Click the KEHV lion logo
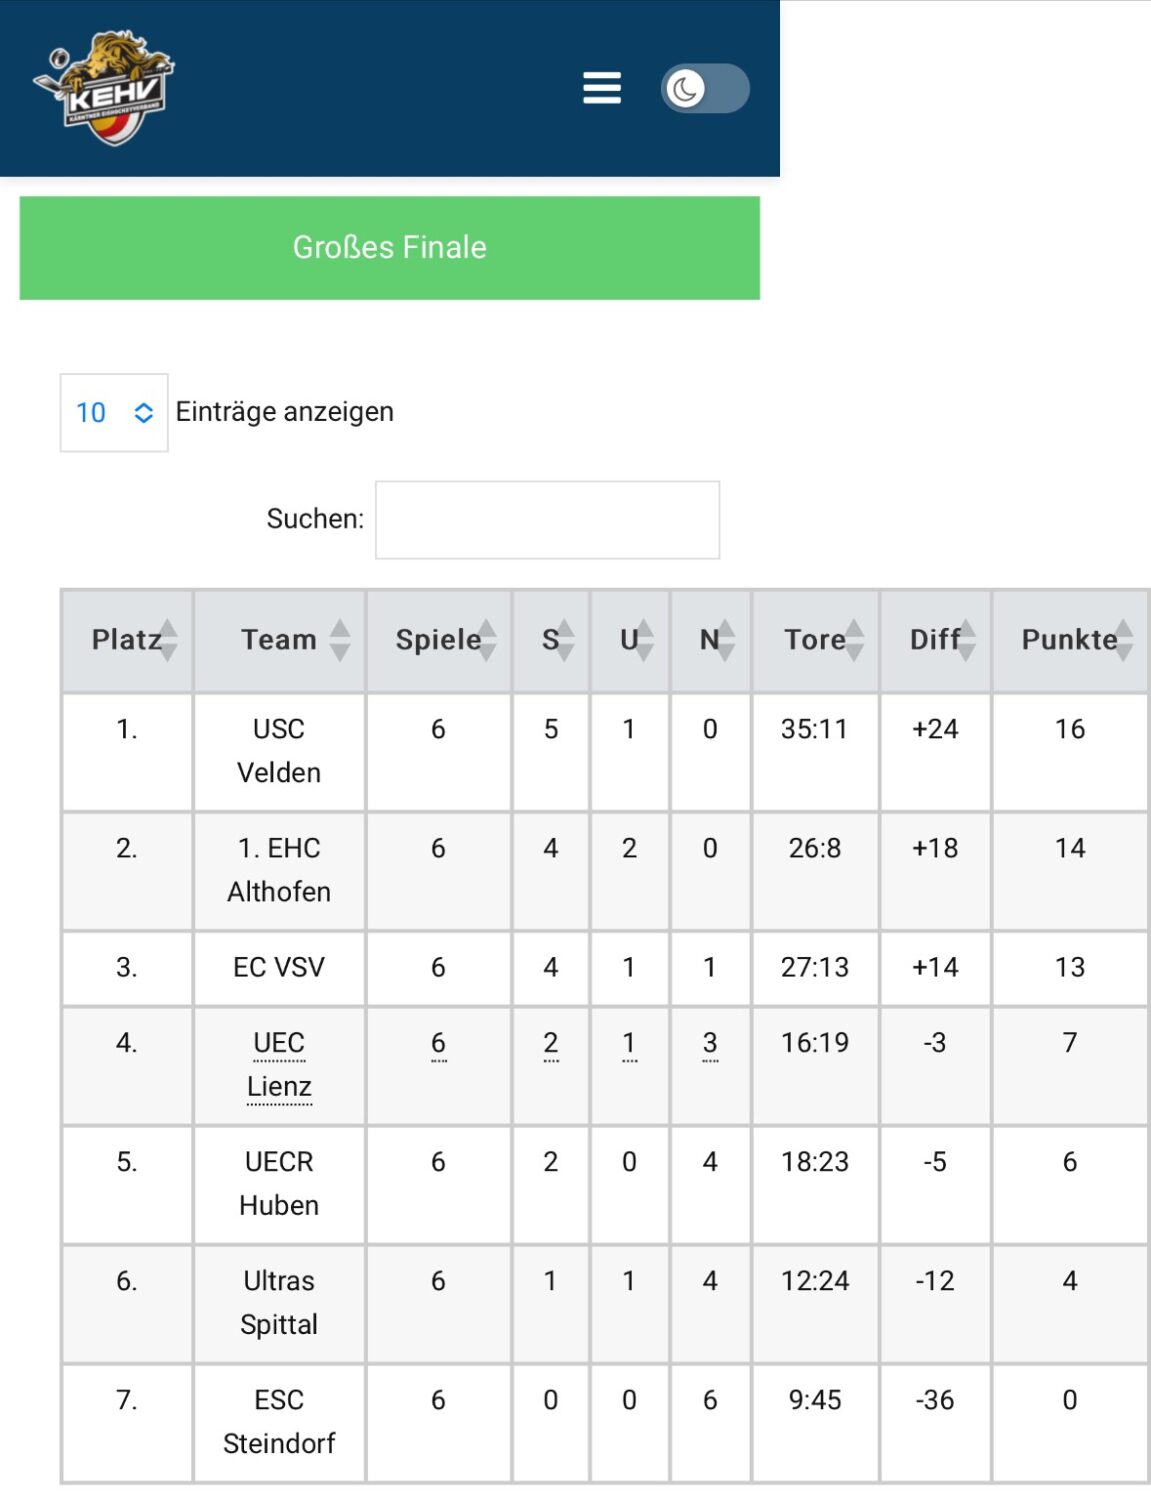This screenshot has height=1500, width=1151. point(104,88)
